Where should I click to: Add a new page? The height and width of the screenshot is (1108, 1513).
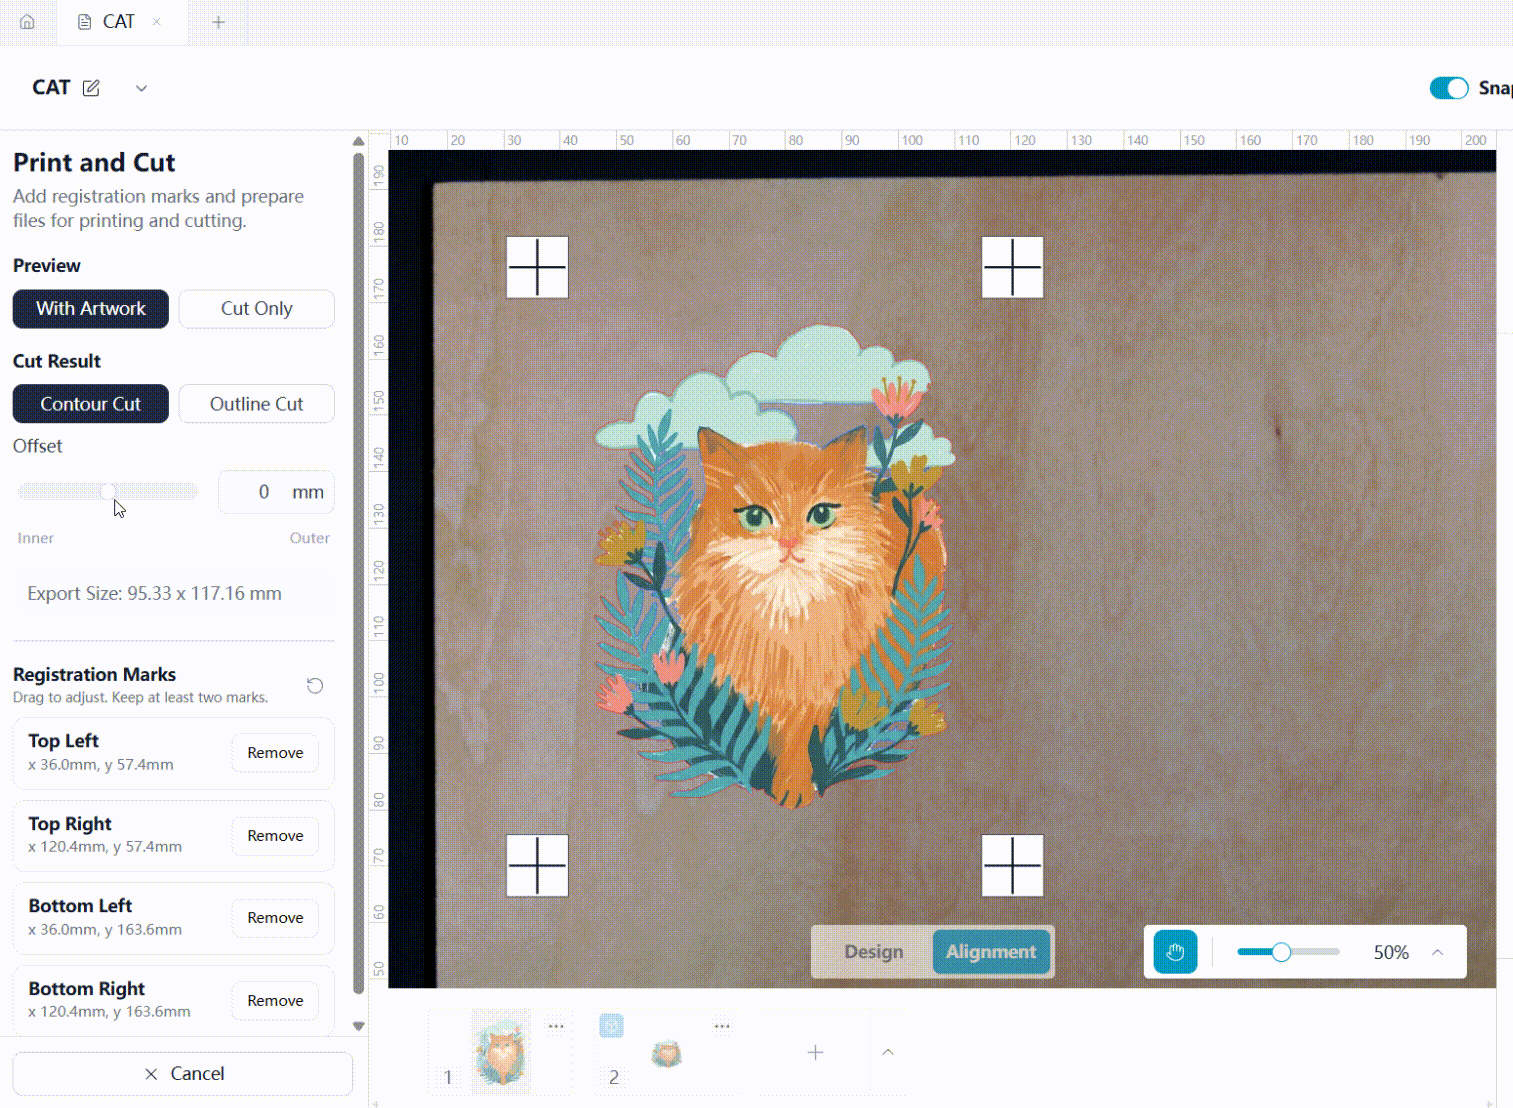point(816,1052)
